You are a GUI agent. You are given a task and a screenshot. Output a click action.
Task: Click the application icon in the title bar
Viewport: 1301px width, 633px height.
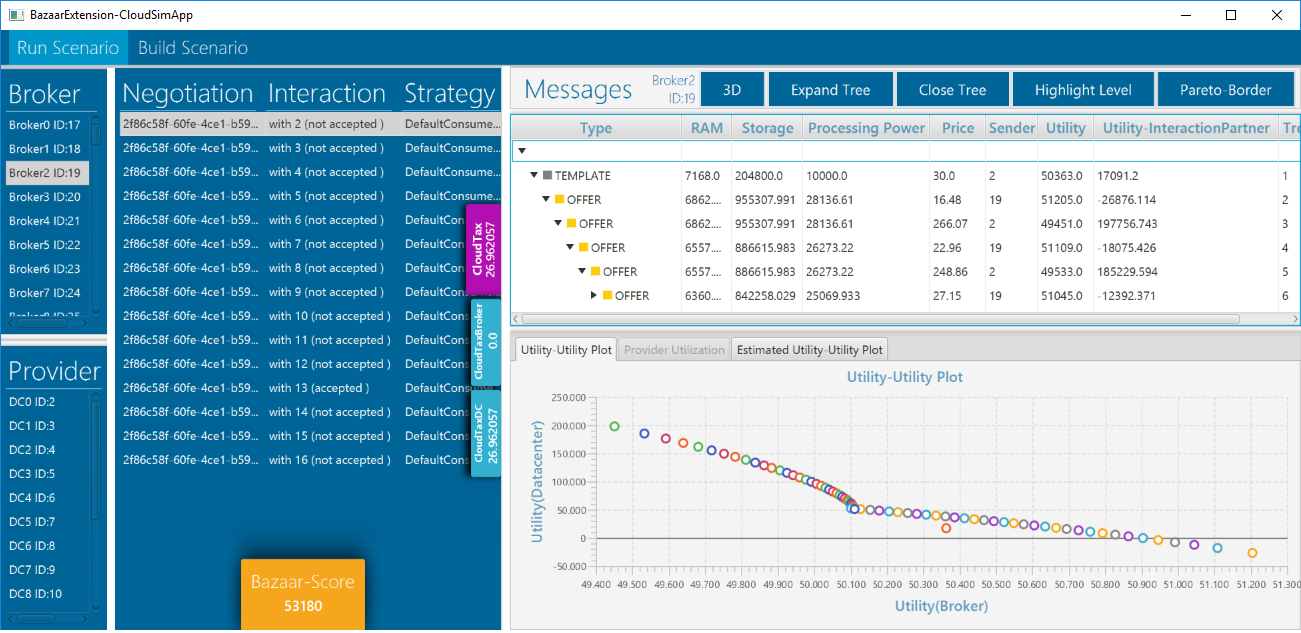click(x=16, y=15)
